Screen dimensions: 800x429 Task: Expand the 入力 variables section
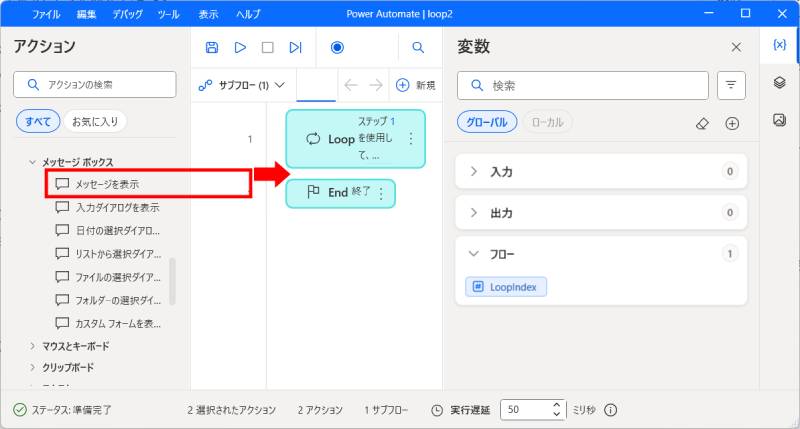(x=474, y=172)
